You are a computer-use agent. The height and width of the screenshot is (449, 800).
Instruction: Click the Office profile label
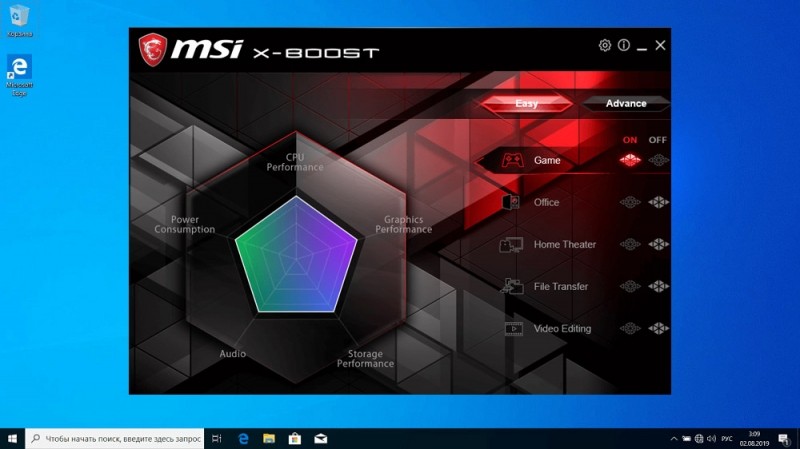(546, 202)
